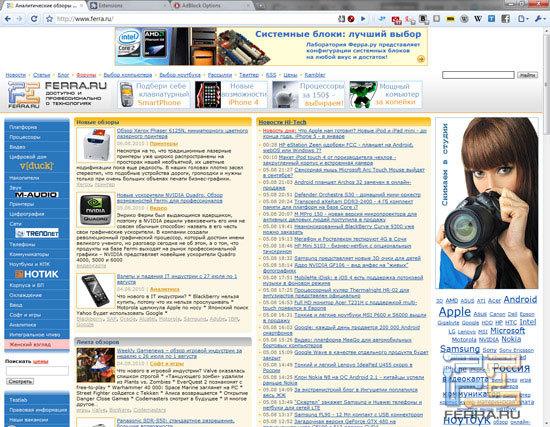Bookmark this page with the star icon
Screen dimensions: 550x427
point(49,19)
